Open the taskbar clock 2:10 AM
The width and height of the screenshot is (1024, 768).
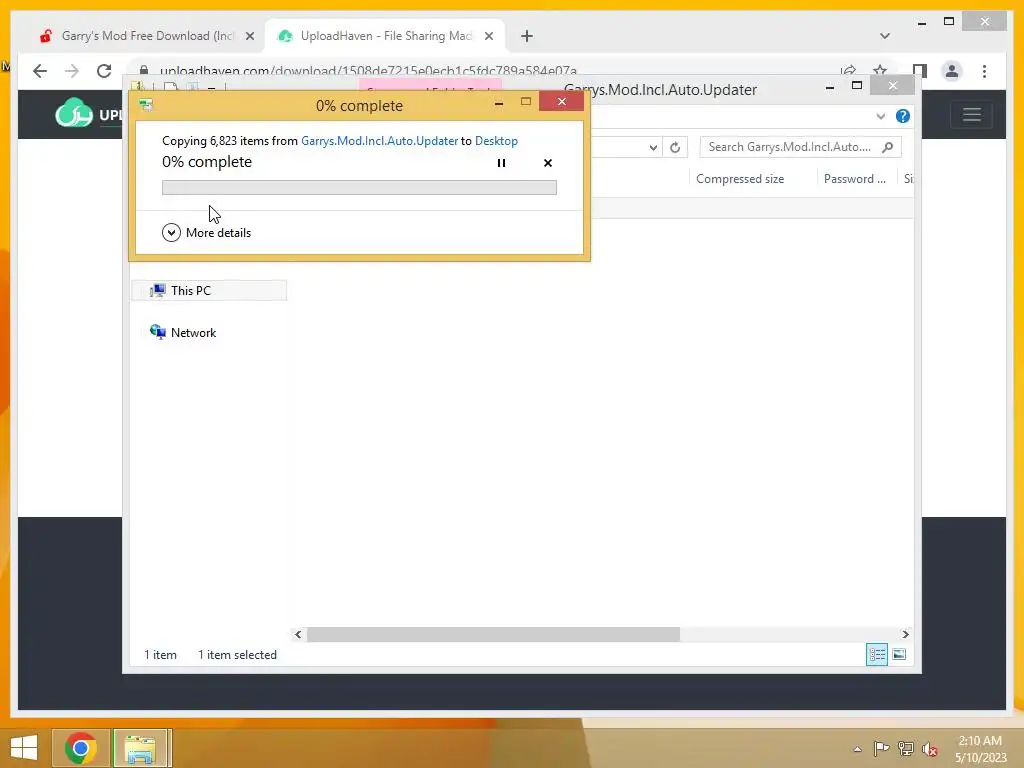980,749
